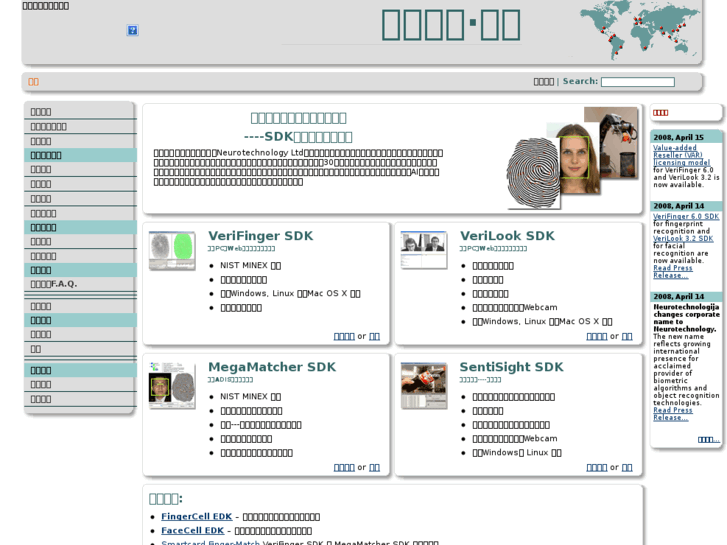
Task: Click the VeriLook SDK face screenshot thumbnail
Action: coord(424,250)
